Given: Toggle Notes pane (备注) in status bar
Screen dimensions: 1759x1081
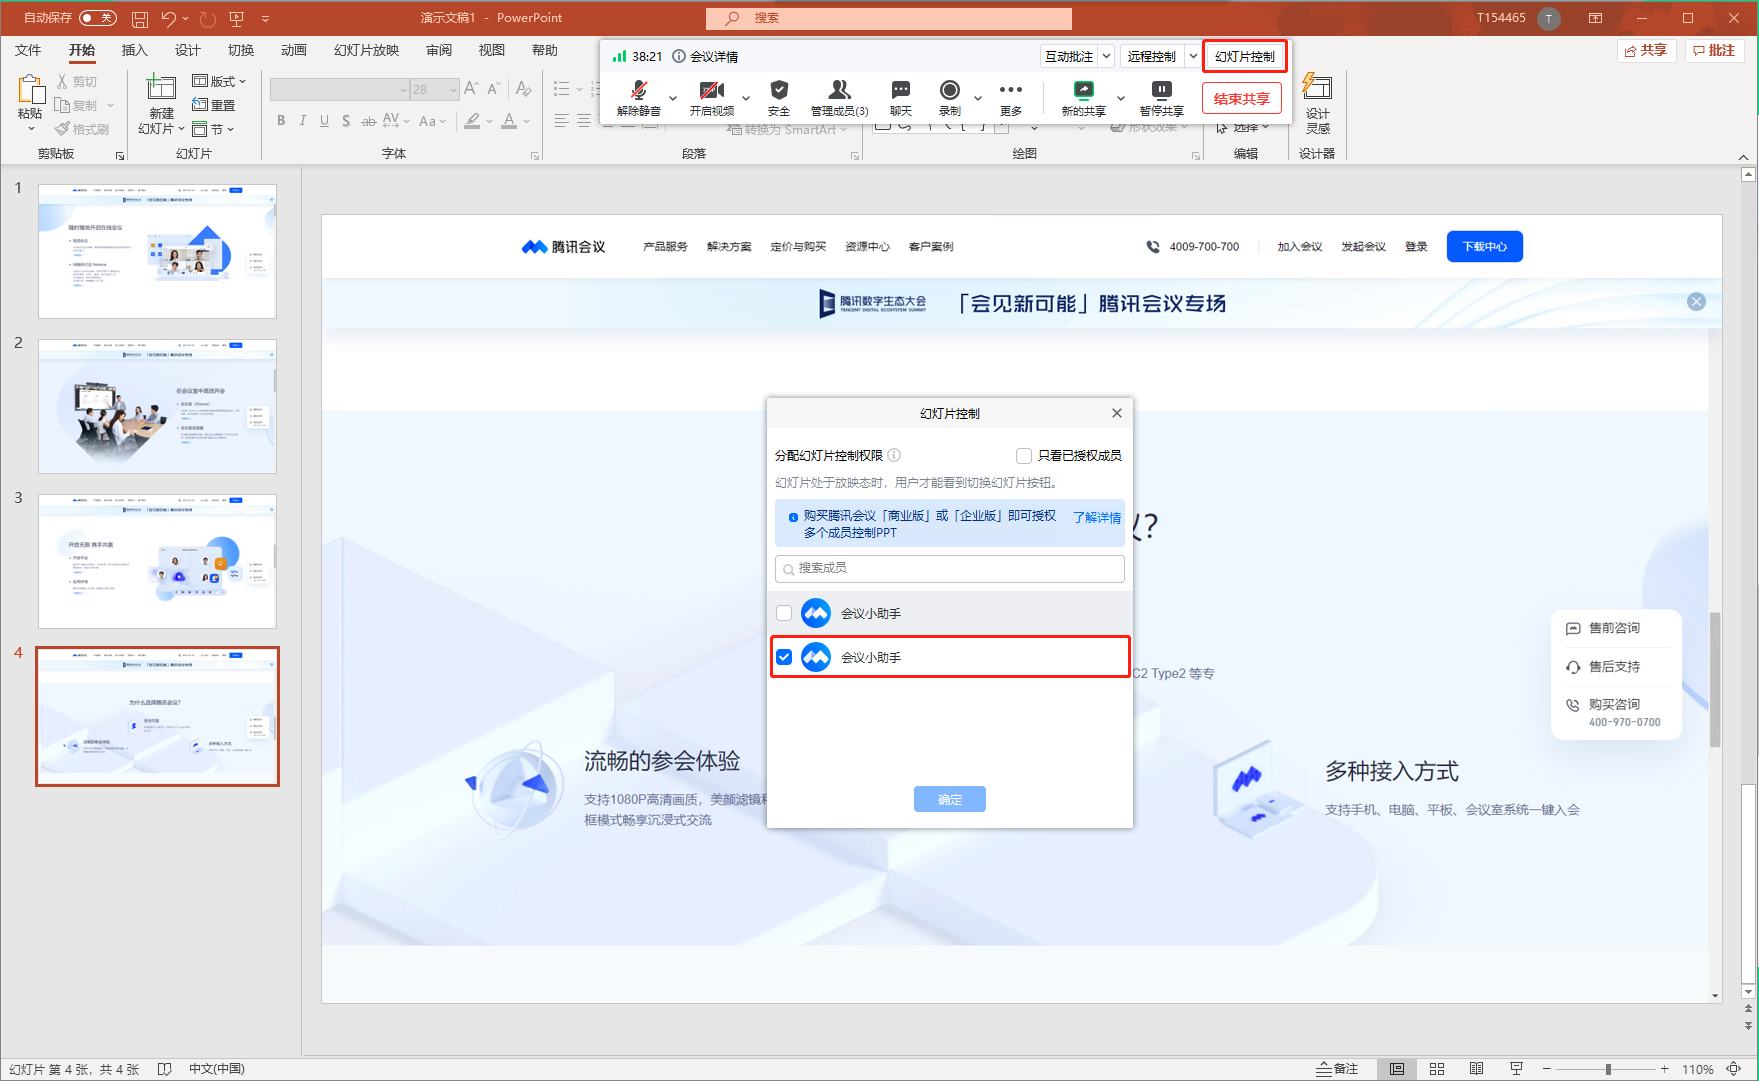Looking at the screenshot, I should click(x=1337, y=1068).
